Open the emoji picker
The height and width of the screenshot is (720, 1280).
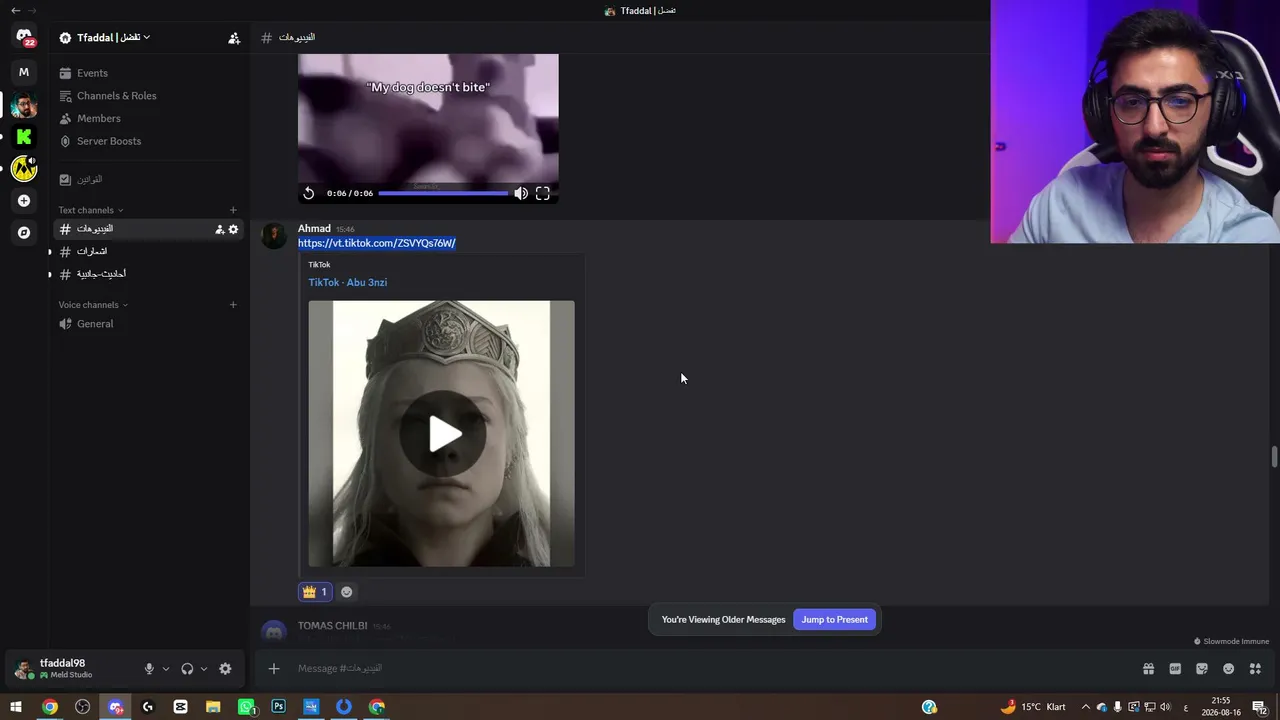tap(1229, 669)
